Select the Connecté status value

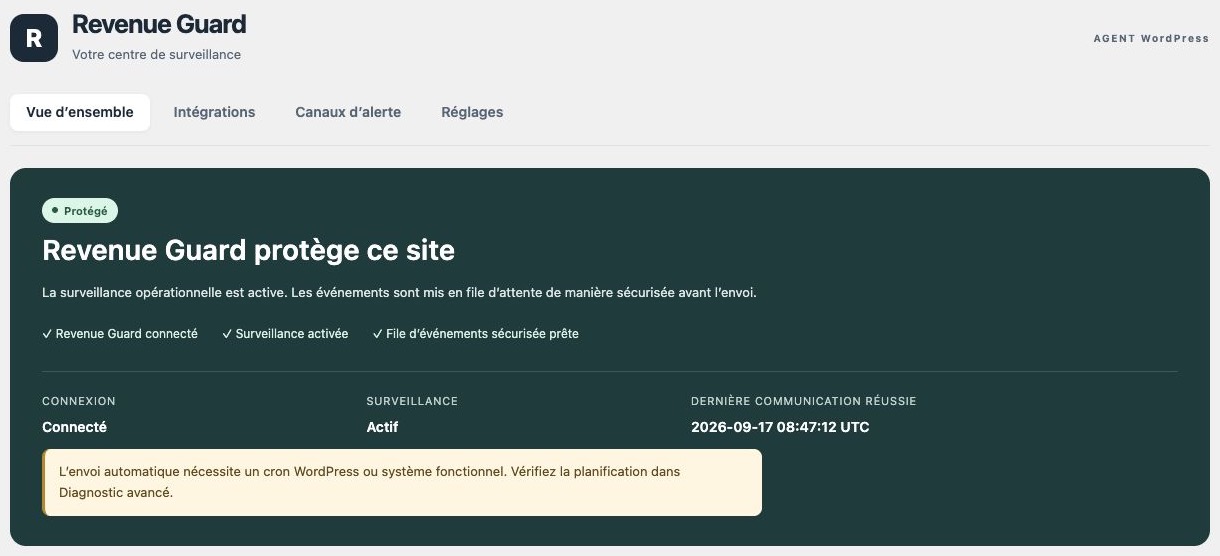[74, 427]
